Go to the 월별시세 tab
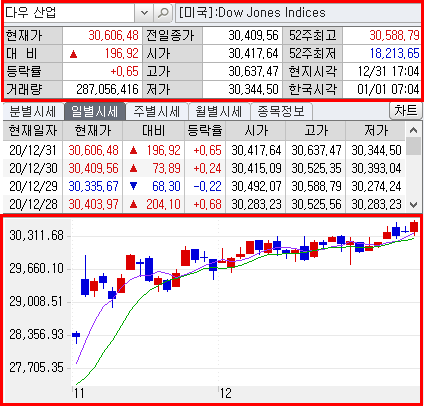Viewport: 424px width, 406px height. pos(219,112)
